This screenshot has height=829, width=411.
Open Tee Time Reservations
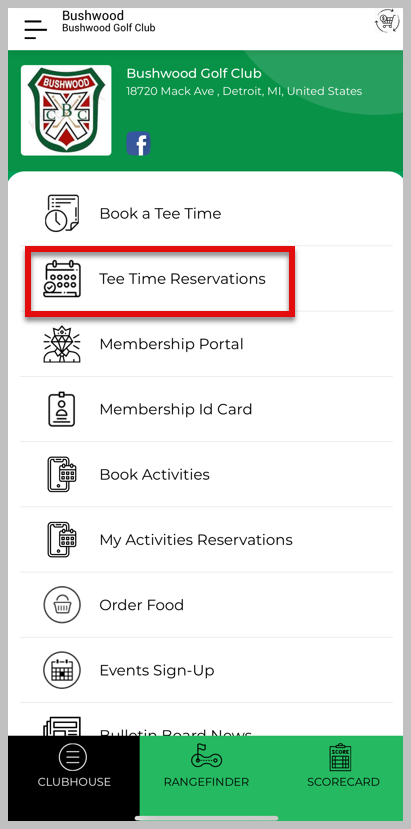tap(206, 279)
